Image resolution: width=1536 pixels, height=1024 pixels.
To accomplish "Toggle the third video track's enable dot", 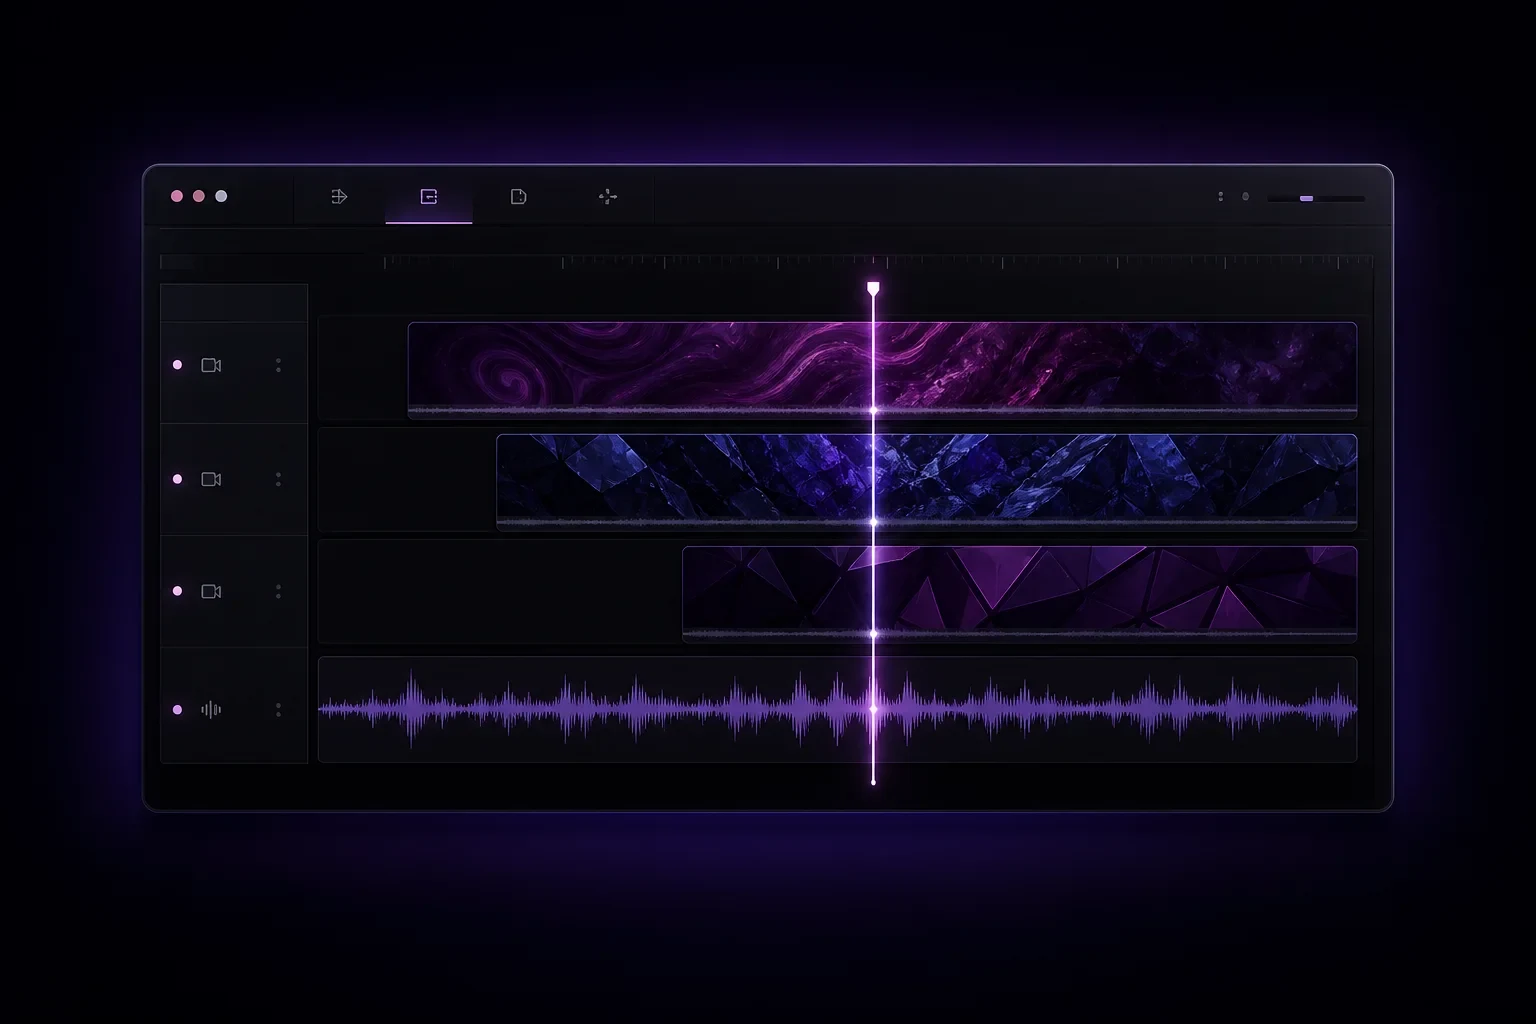I will [x=178, y=591].
